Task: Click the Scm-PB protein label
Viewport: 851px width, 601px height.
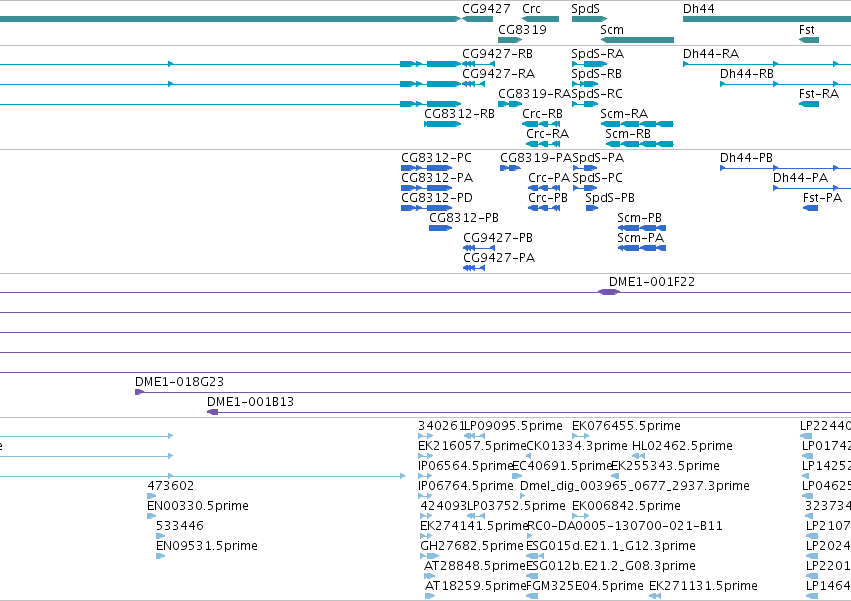Action: tap(639, 218)
